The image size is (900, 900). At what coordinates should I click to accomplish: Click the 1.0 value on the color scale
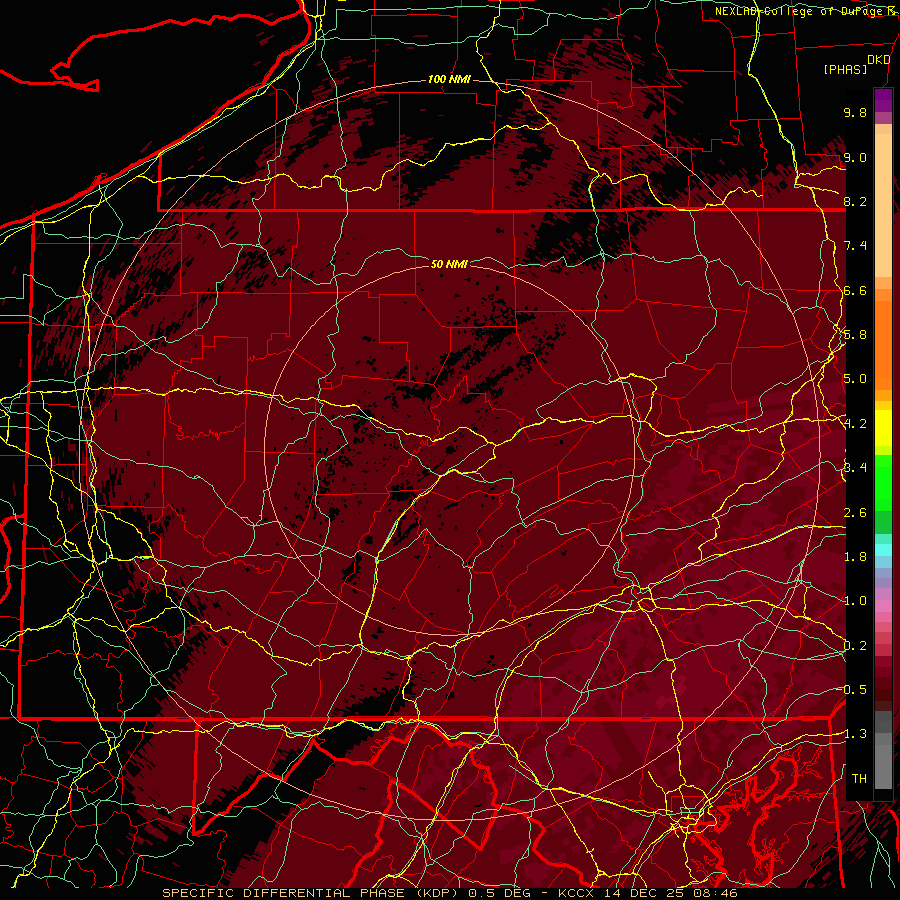855,601
